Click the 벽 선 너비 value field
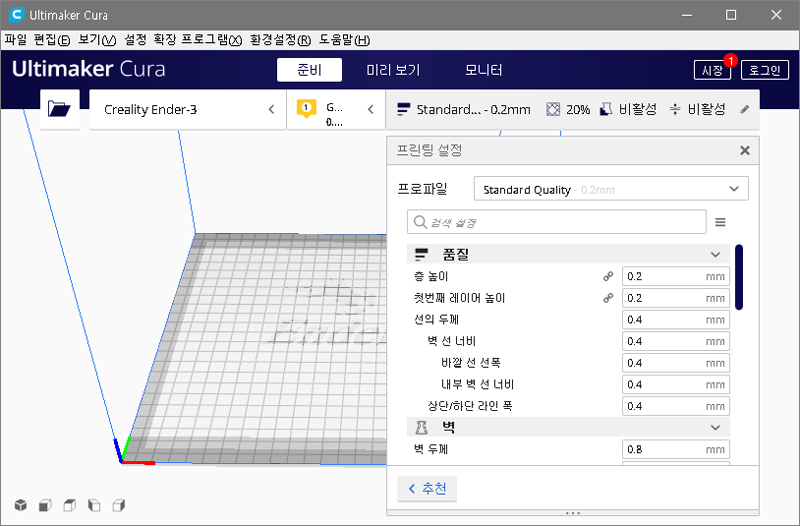Image resolution: width=800 pixels, height=526 pixels. click(x=676, y=341)
